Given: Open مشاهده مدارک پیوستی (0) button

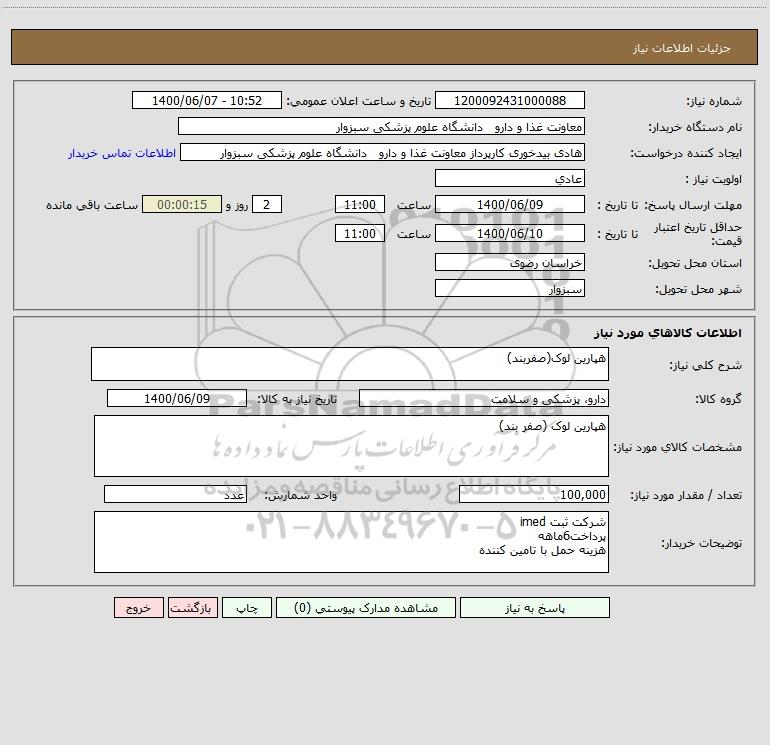Looking at the screenshot, I should tap(366, 607).
